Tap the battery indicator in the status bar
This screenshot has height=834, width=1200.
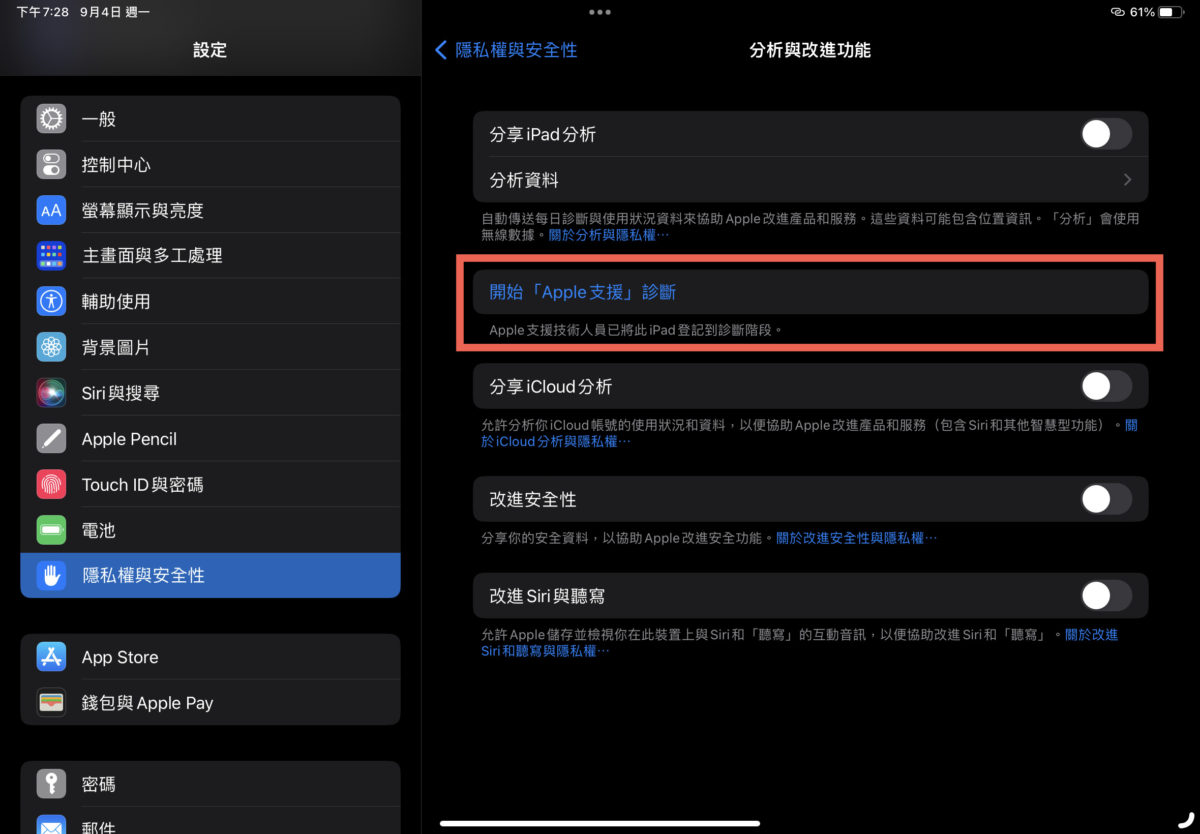pyautogui.click(x=1171, y=12)
